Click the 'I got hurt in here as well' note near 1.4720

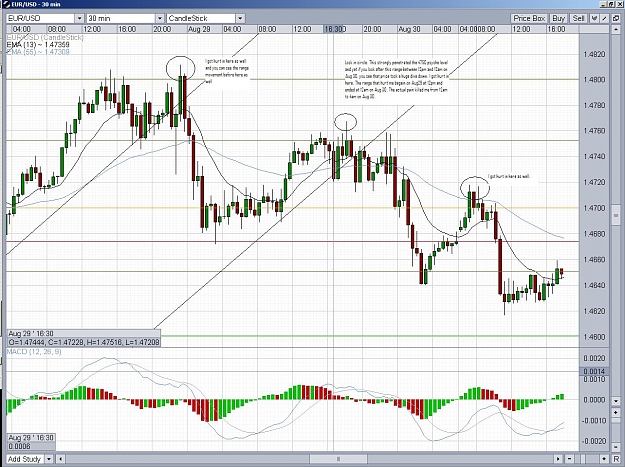[x=509, y=176]
